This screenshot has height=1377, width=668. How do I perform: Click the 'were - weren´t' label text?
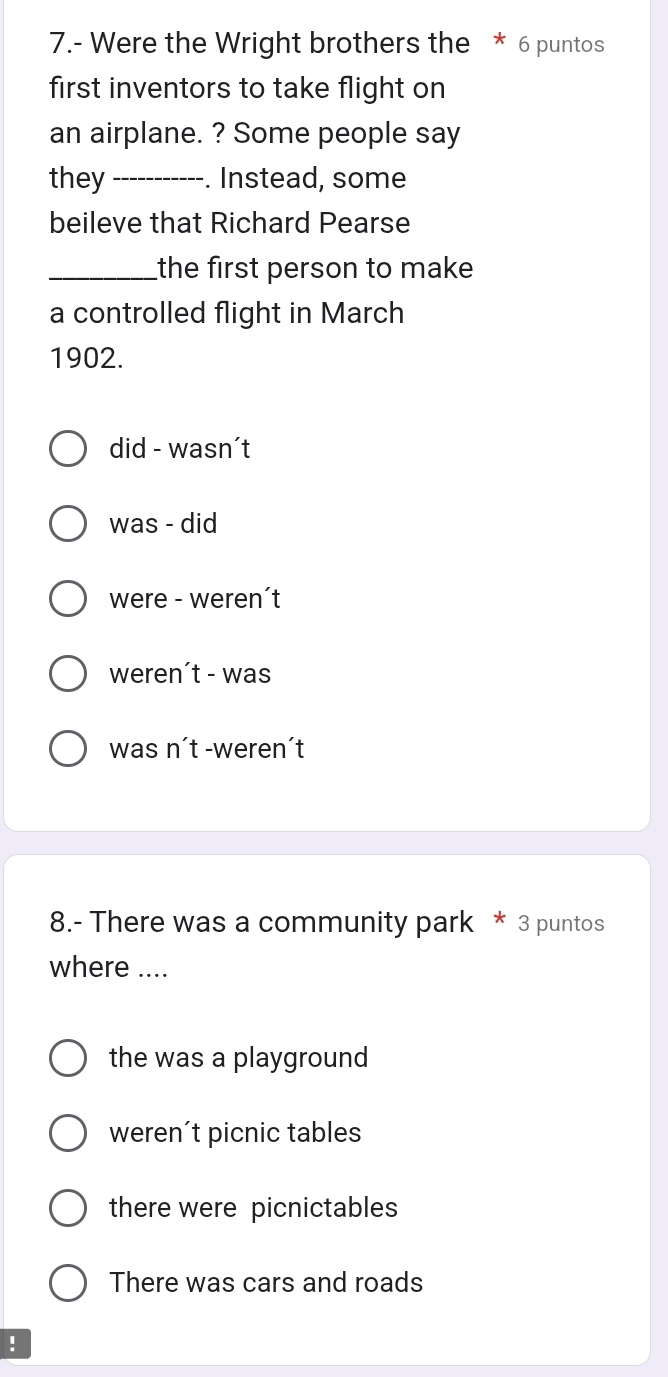(x=195, y=599)
